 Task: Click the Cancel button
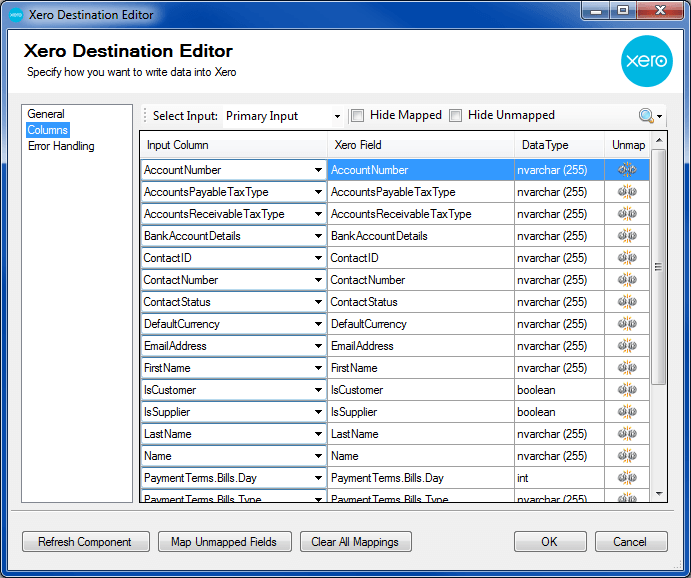[631, 541]
